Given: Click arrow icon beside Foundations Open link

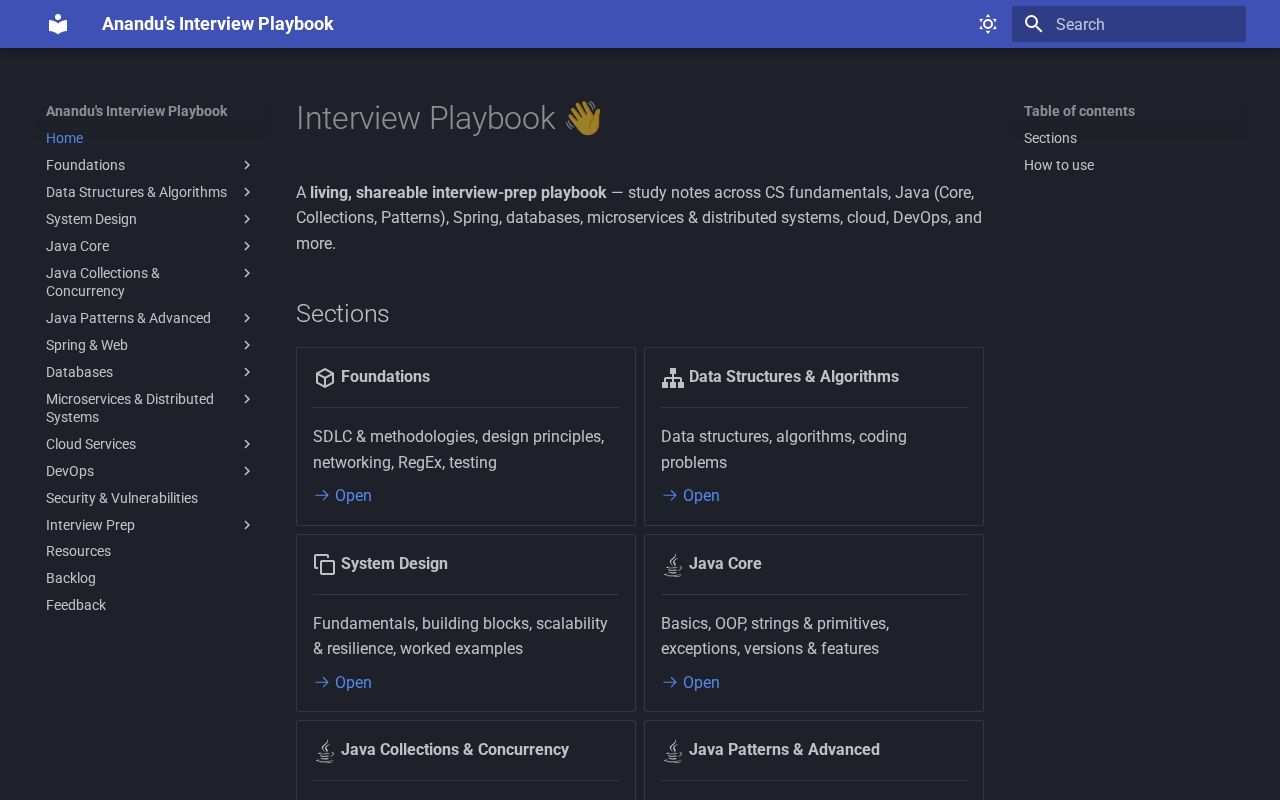Looking at the screenshot, I should tap(322, 495).
